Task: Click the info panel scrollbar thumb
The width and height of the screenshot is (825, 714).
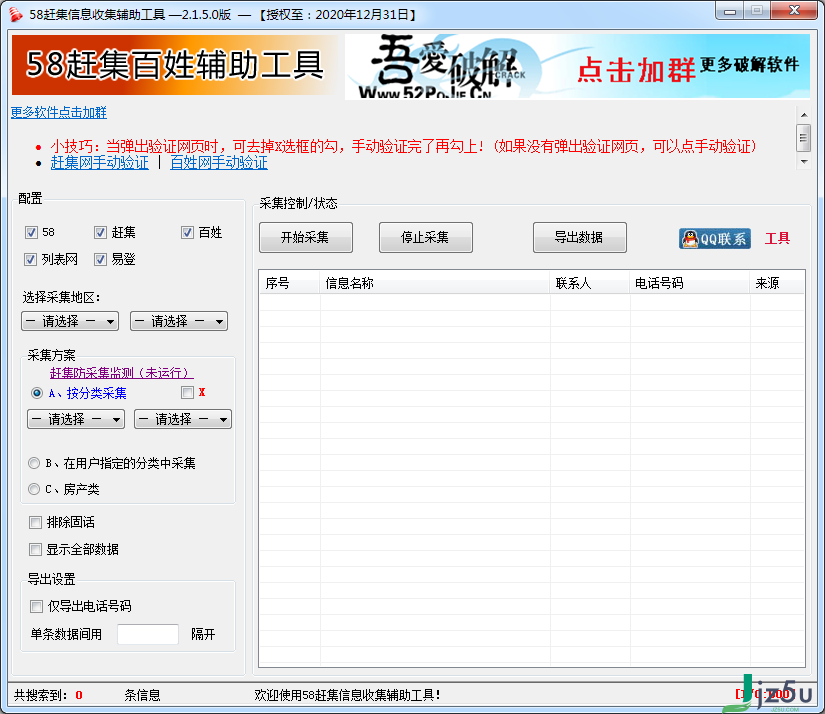Action: pyautogui.click(x=803, y=137)
